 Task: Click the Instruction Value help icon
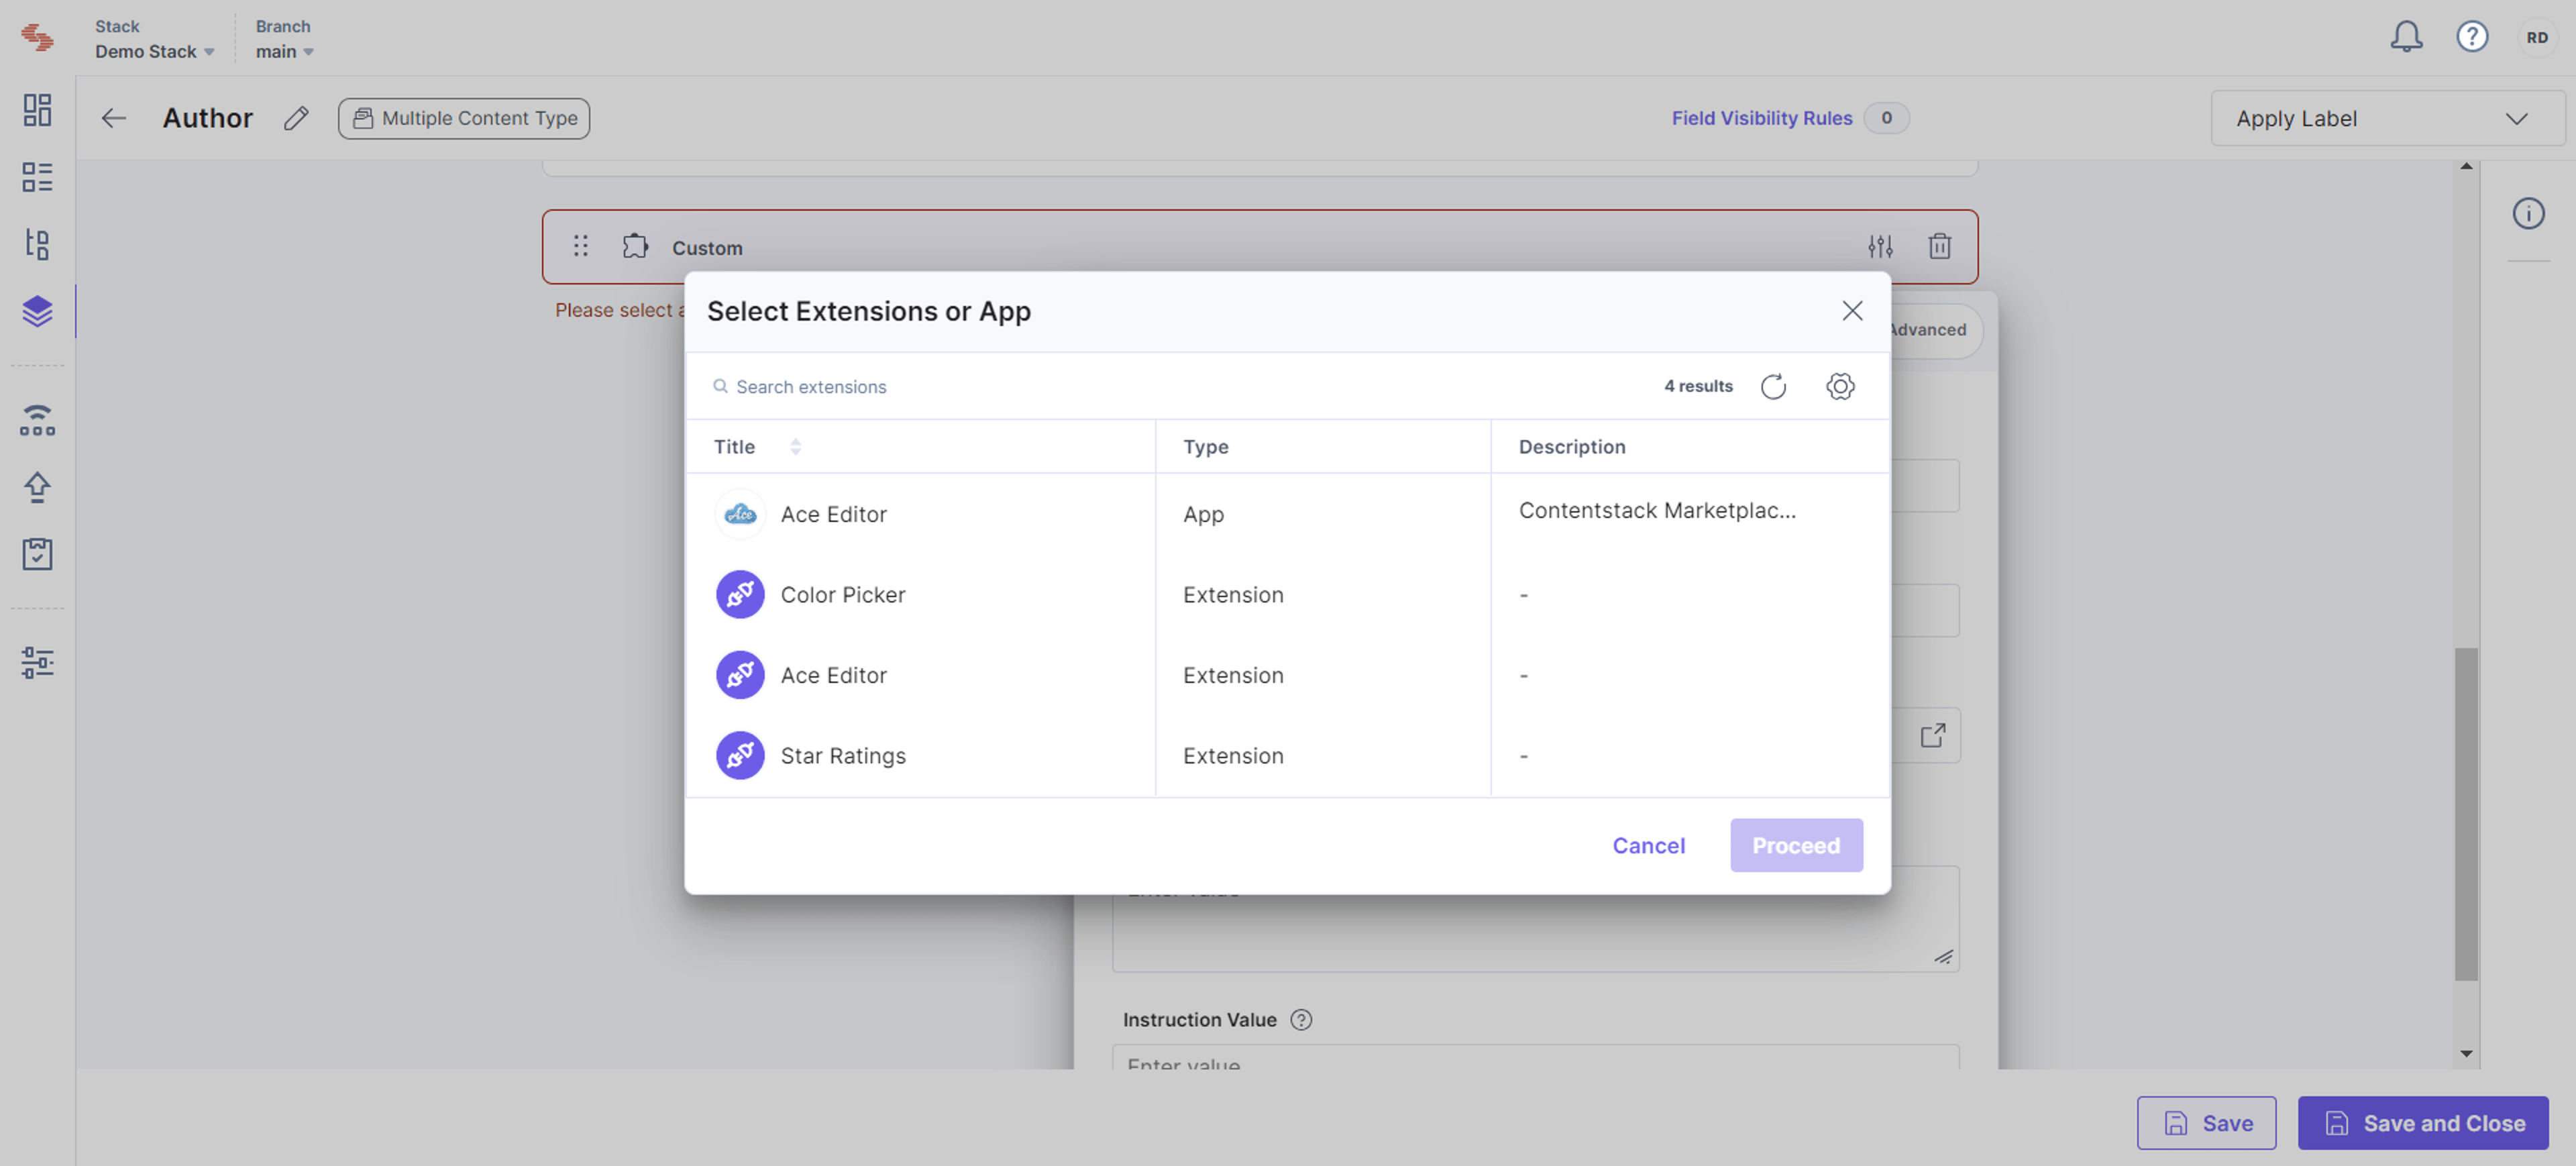1301,1020
